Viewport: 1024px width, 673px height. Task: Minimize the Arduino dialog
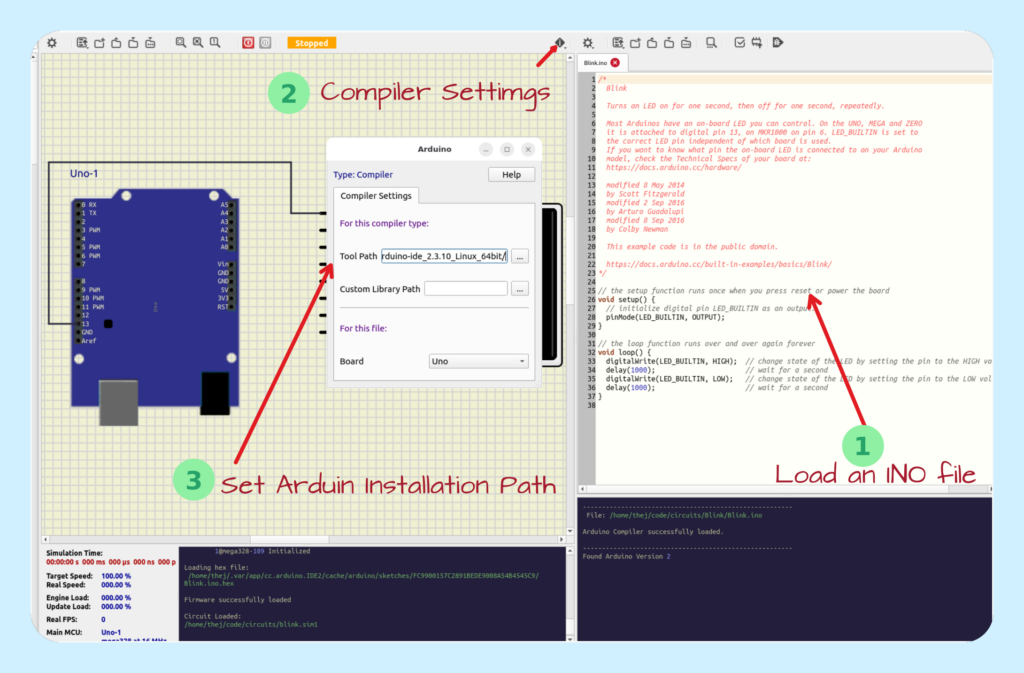tap(486, 149)
